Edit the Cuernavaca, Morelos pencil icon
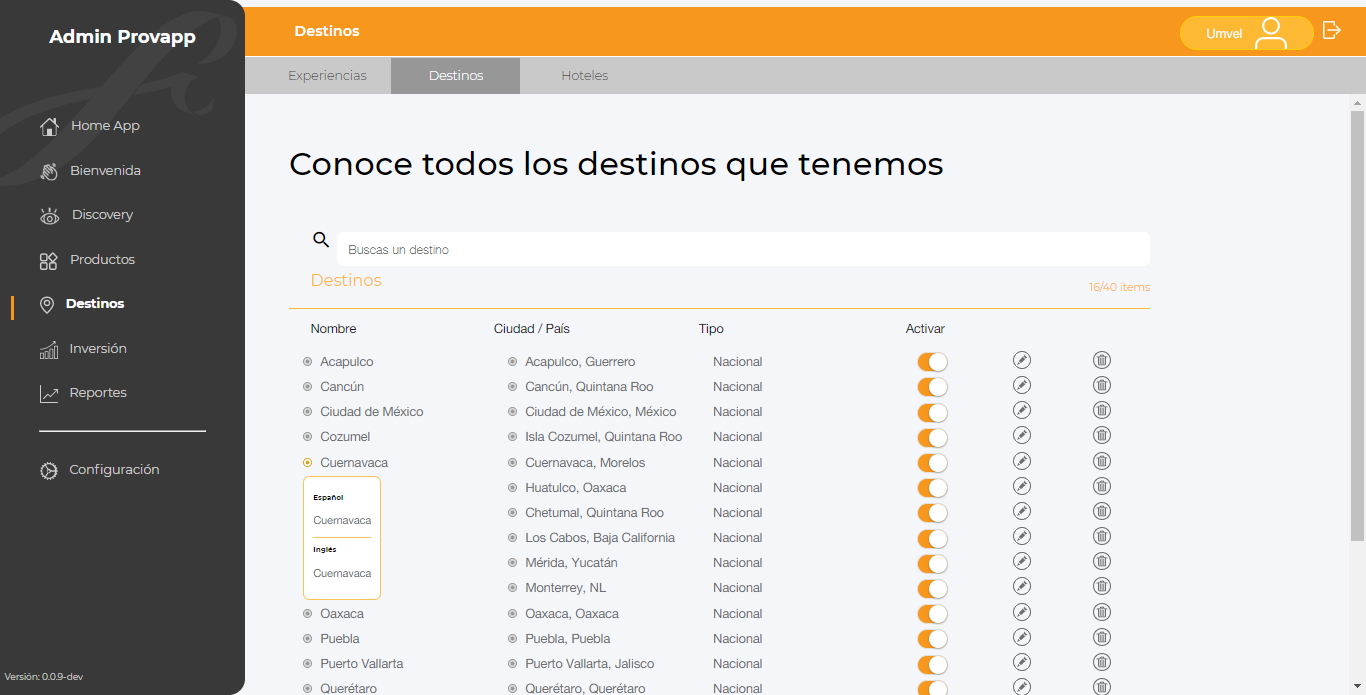This screenshot has height=695, width=1366. 1021,461
